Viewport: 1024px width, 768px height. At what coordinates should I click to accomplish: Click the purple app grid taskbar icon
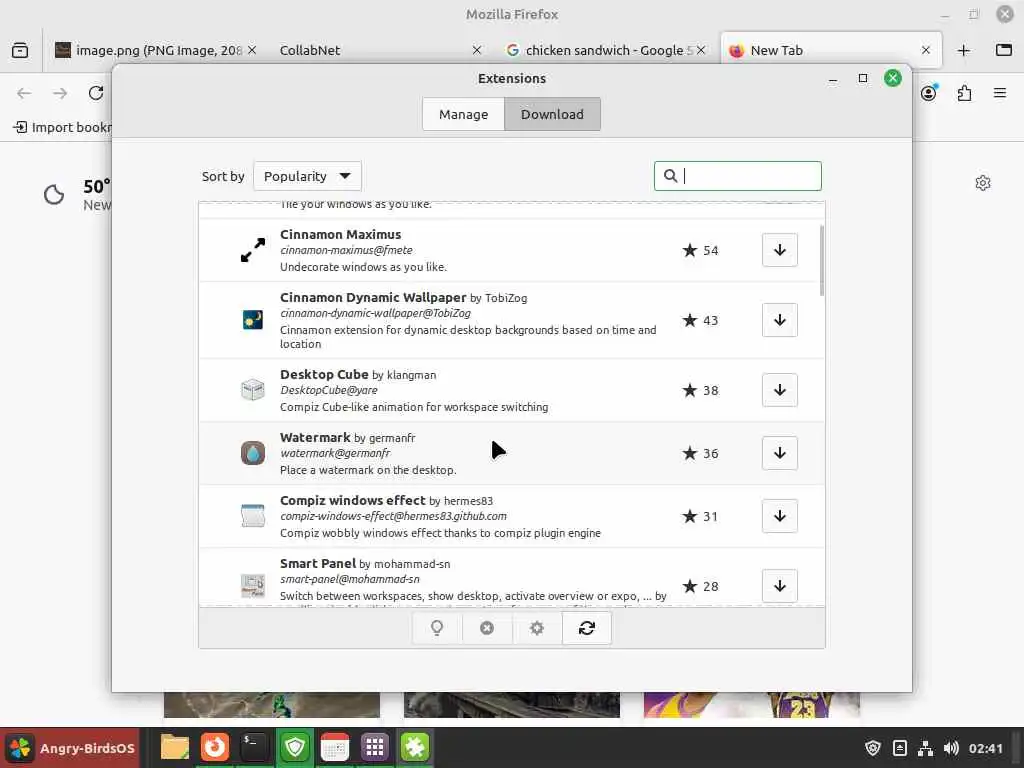375,747
